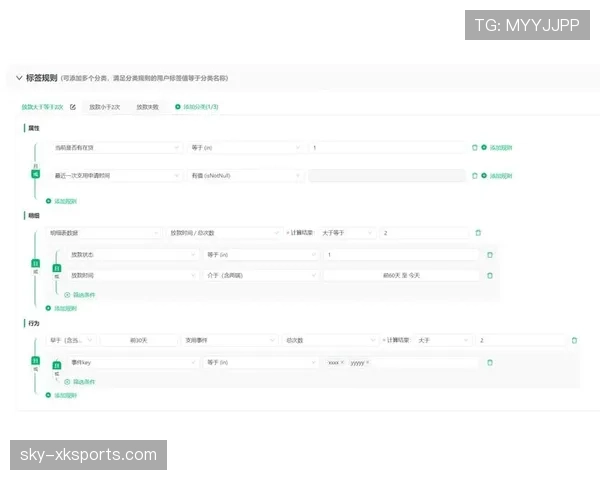Open the 放款状态 field dropdown

[x=133, y=255]
